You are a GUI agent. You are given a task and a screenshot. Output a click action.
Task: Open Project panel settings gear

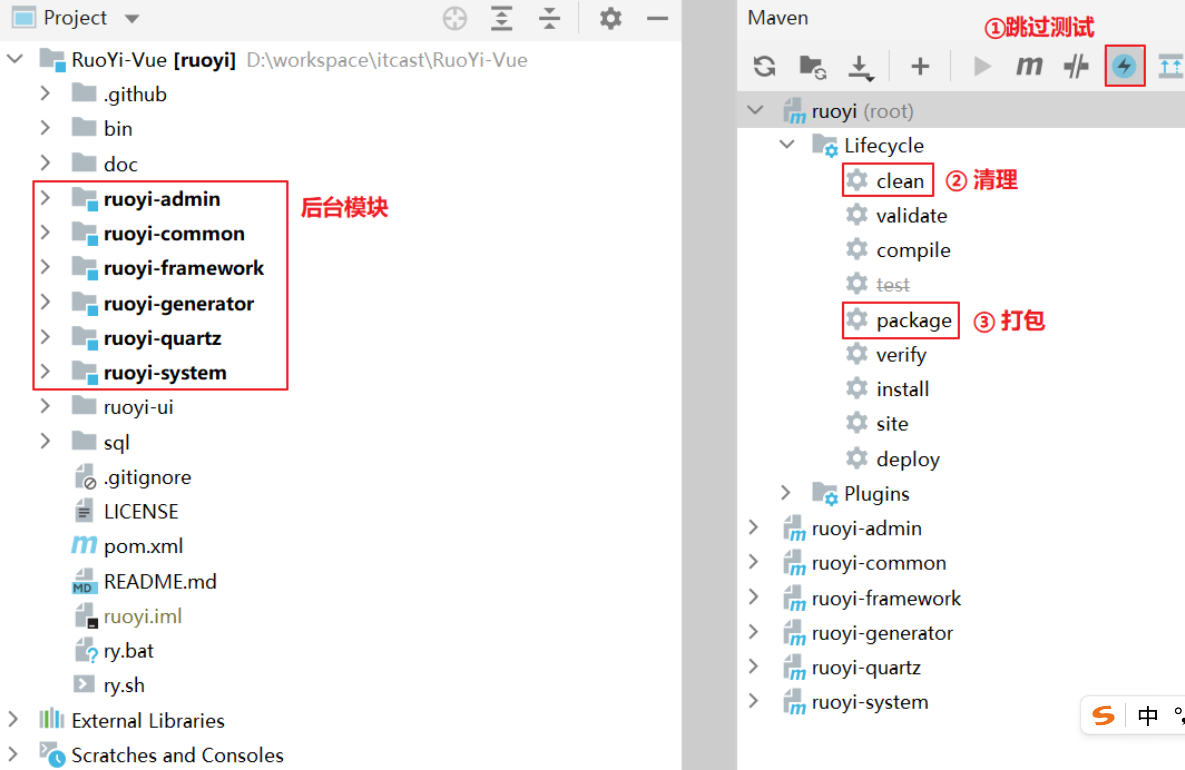click(611, 18)
